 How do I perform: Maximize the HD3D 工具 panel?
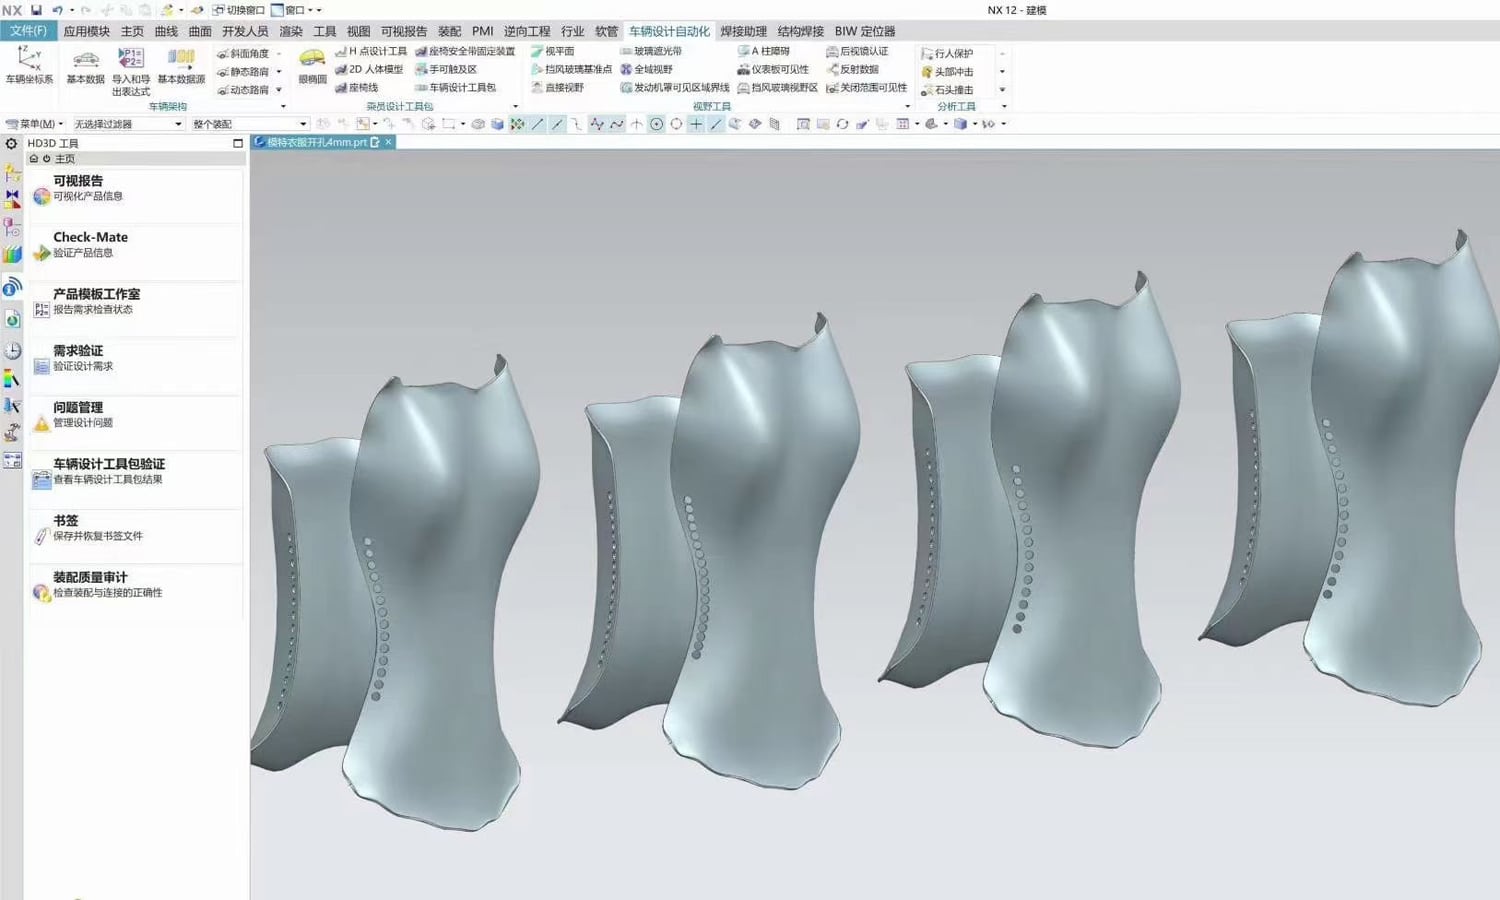point(238,143)
